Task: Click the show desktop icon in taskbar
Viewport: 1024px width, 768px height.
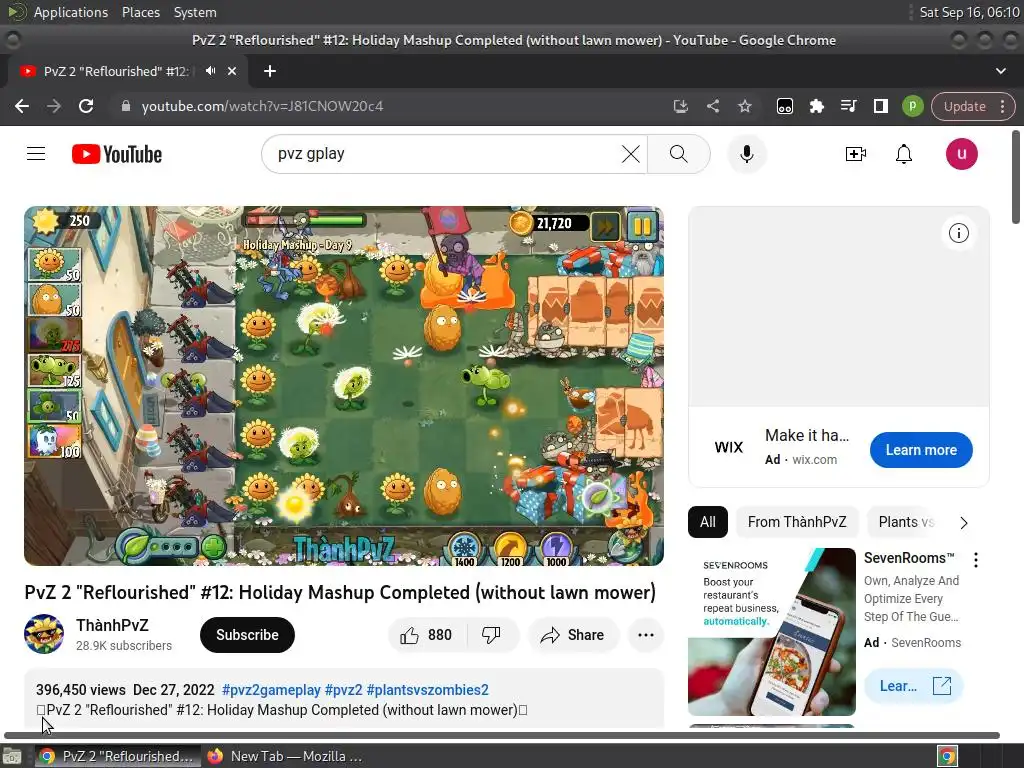Action: pos(12,756)
